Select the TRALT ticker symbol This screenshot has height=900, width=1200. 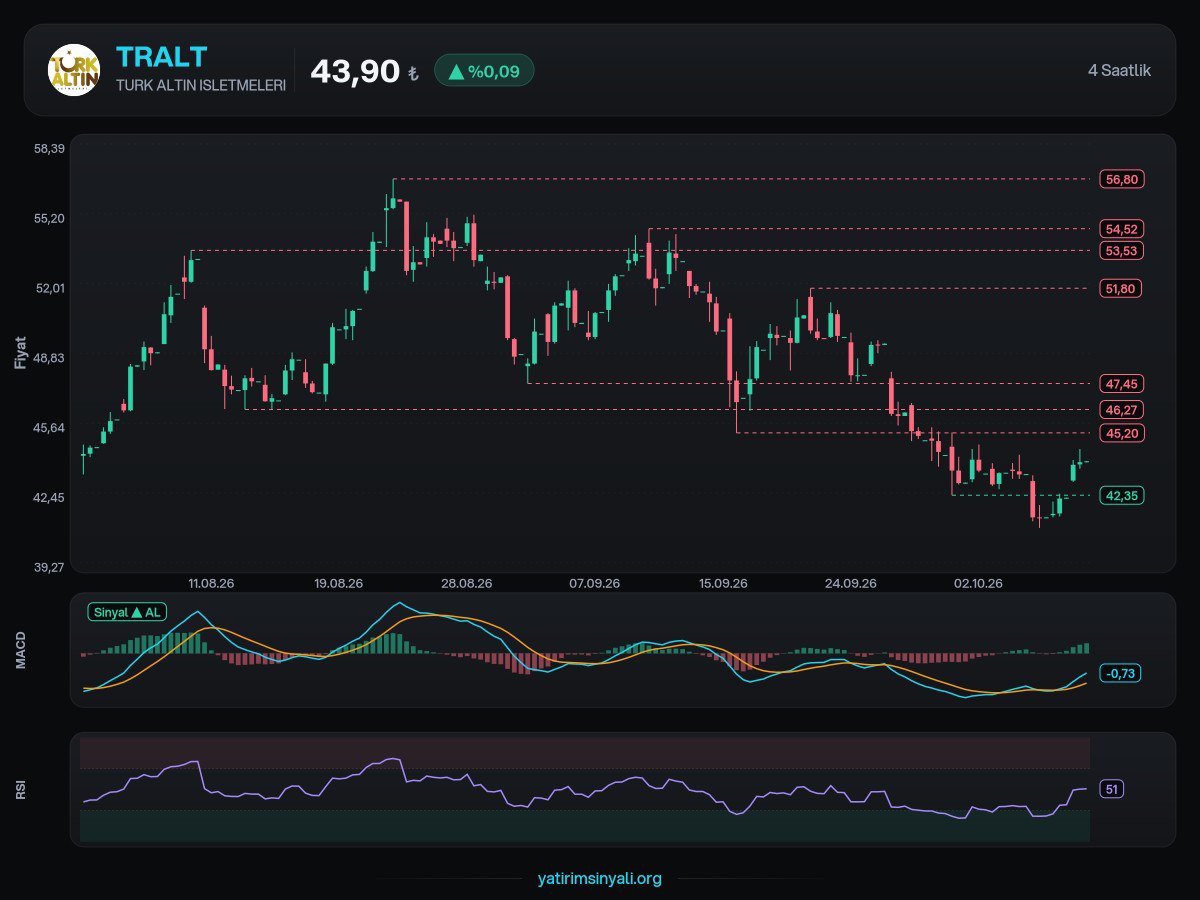(162, 57)
